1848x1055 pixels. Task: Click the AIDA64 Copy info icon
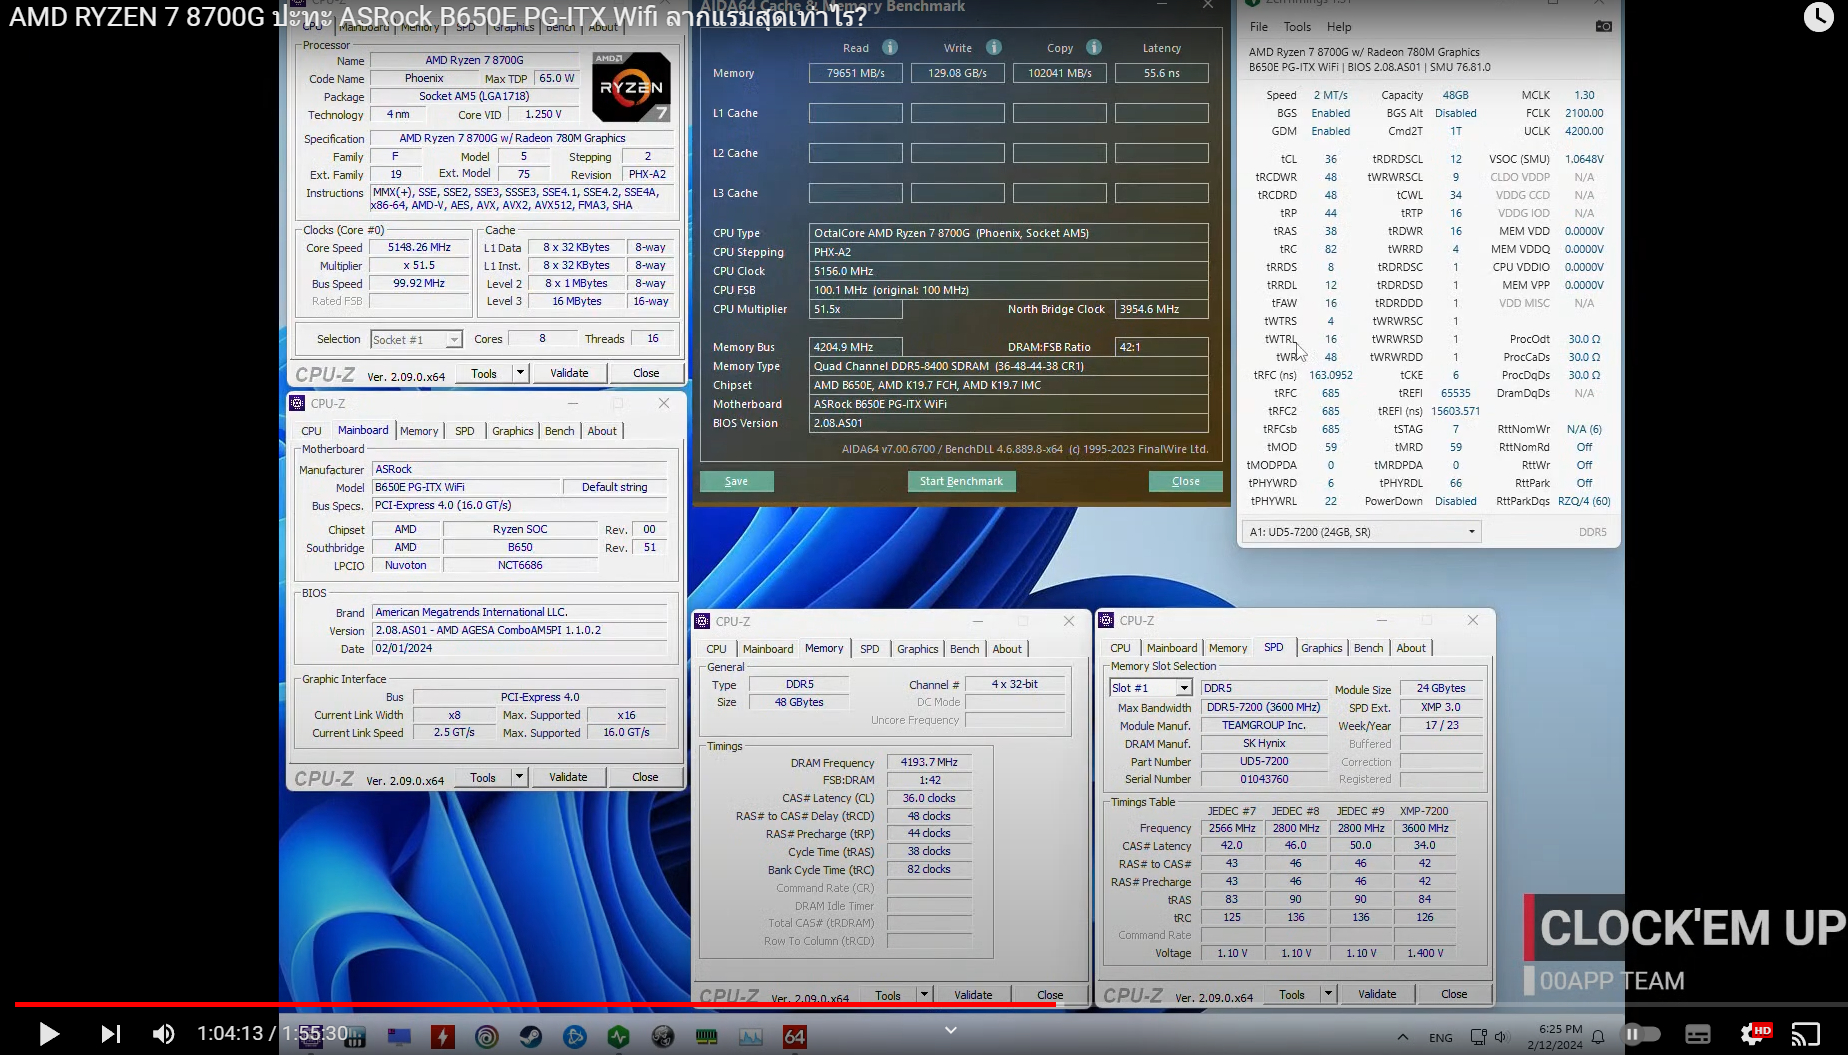click(x=1094, y=47)
